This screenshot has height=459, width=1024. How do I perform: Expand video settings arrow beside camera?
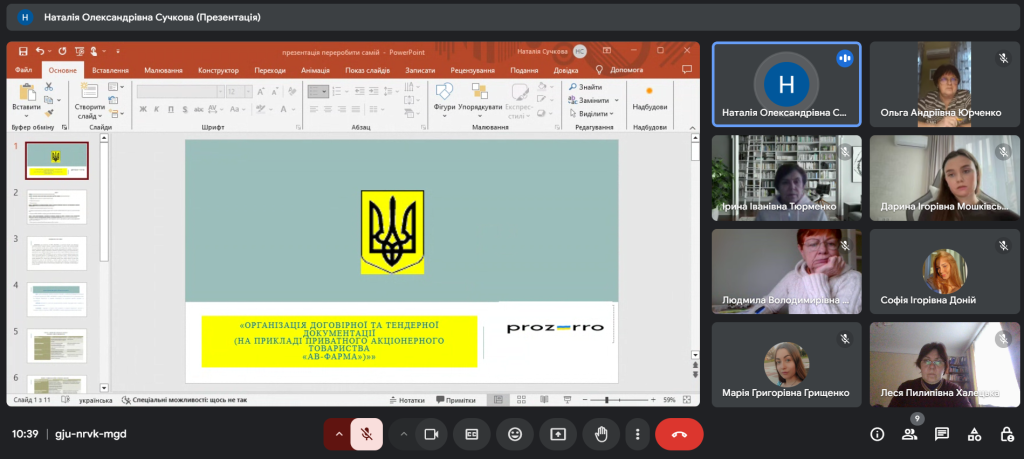(x=404, y=434)
